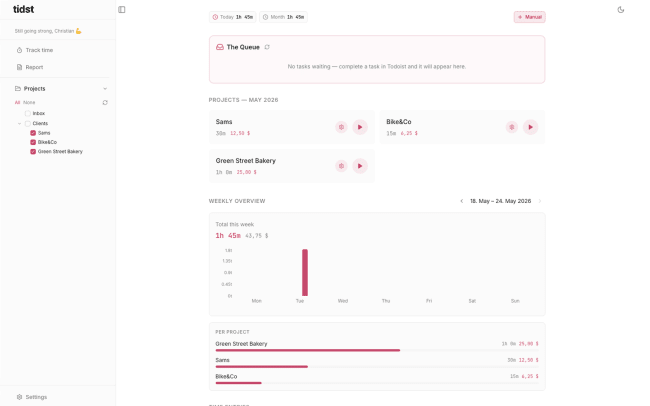This screenshot has height=406, width=650.
Task: Click the Sun label on chart axis
Action: point(515,301)
